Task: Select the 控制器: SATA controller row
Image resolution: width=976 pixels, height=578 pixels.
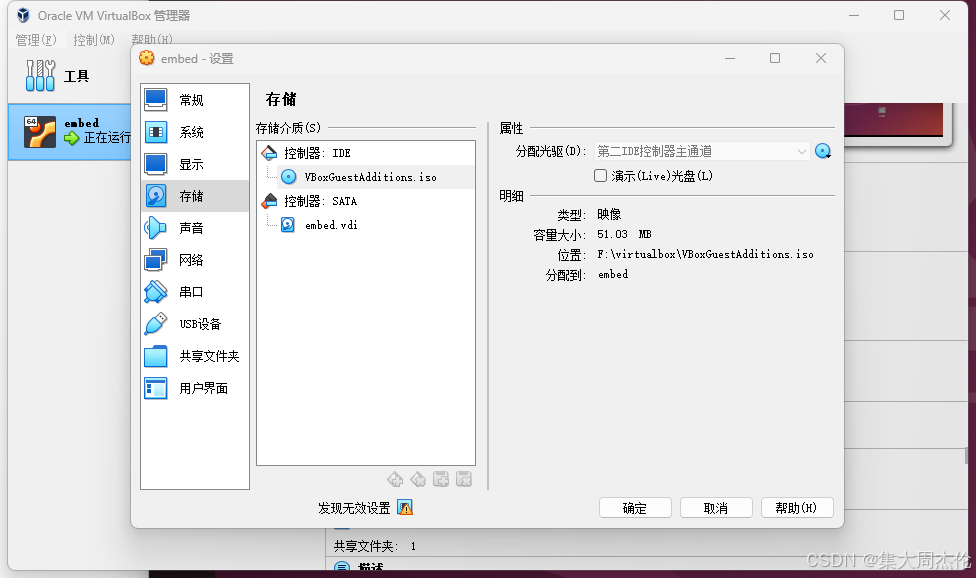Action: pyautogui.click(x=365, y=201)
